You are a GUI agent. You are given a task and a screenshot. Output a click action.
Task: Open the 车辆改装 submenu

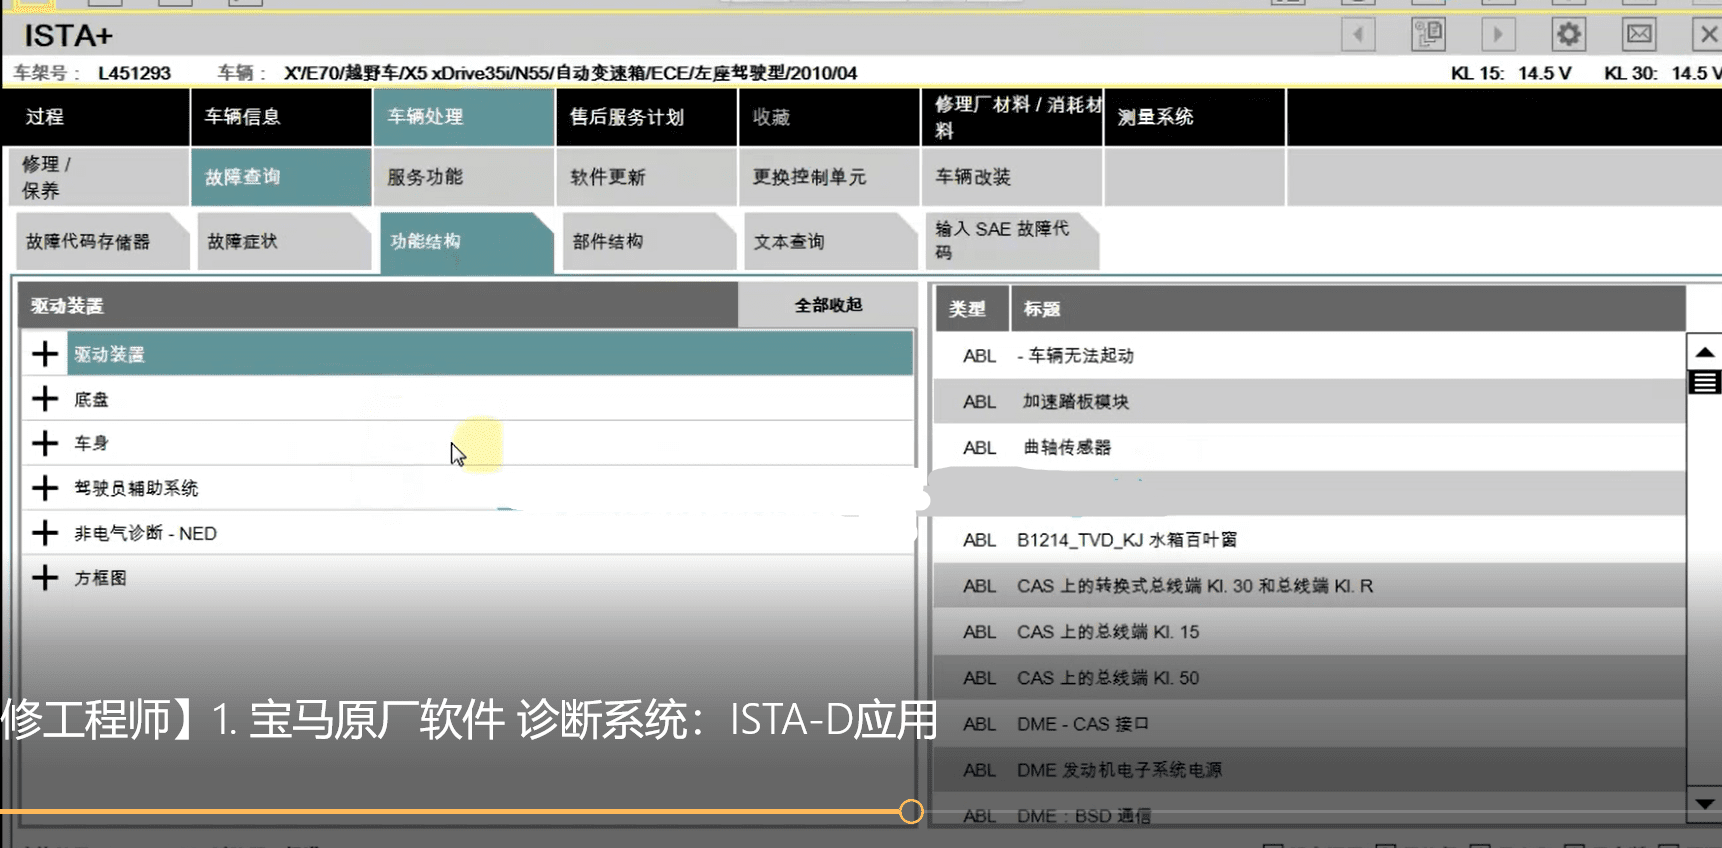pos(1013,177)
